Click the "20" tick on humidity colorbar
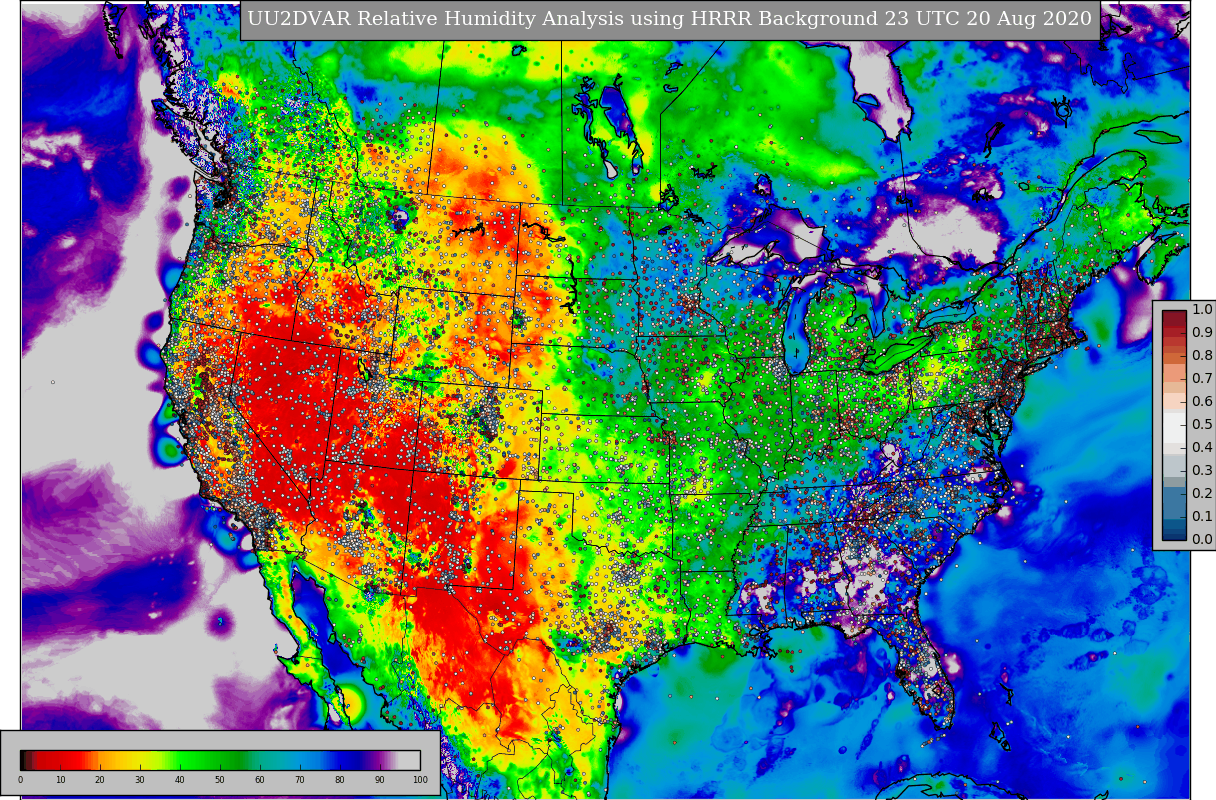Screen dimensions: 1216x800 tap(100, 780)
